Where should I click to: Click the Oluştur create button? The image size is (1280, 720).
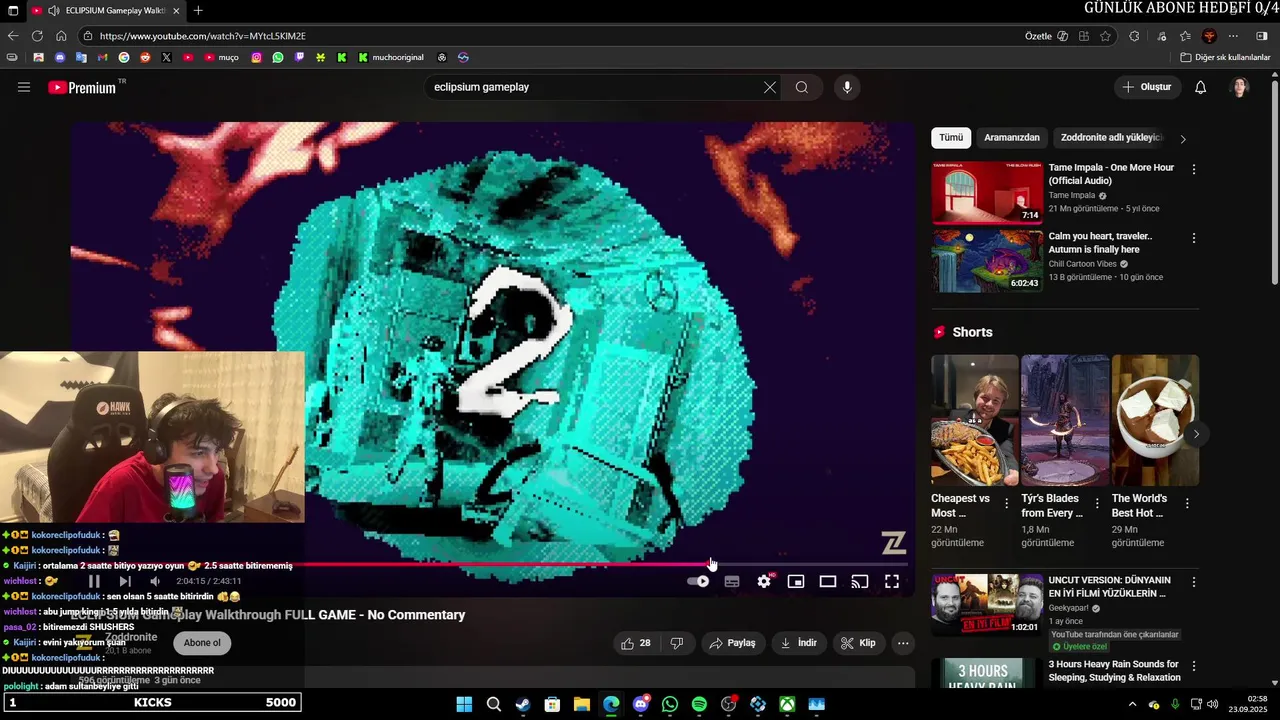click(1147, 87)
